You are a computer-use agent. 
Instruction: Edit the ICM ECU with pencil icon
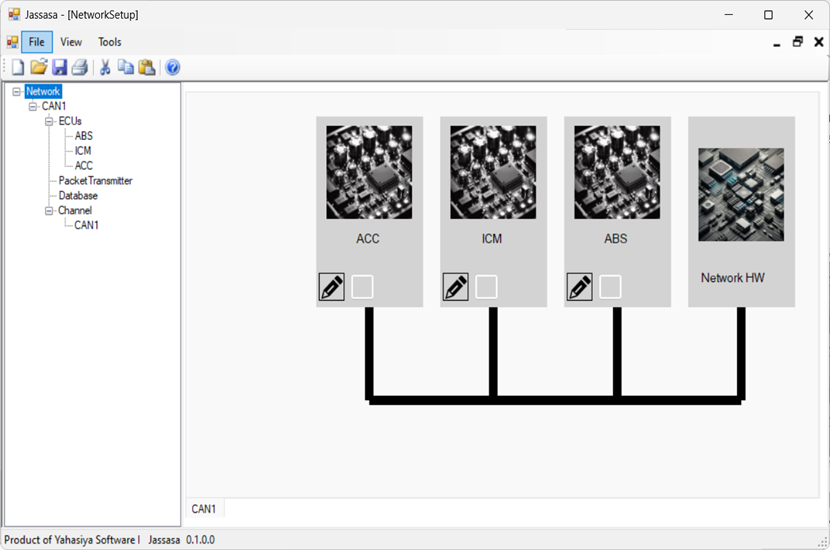point(456,287)
